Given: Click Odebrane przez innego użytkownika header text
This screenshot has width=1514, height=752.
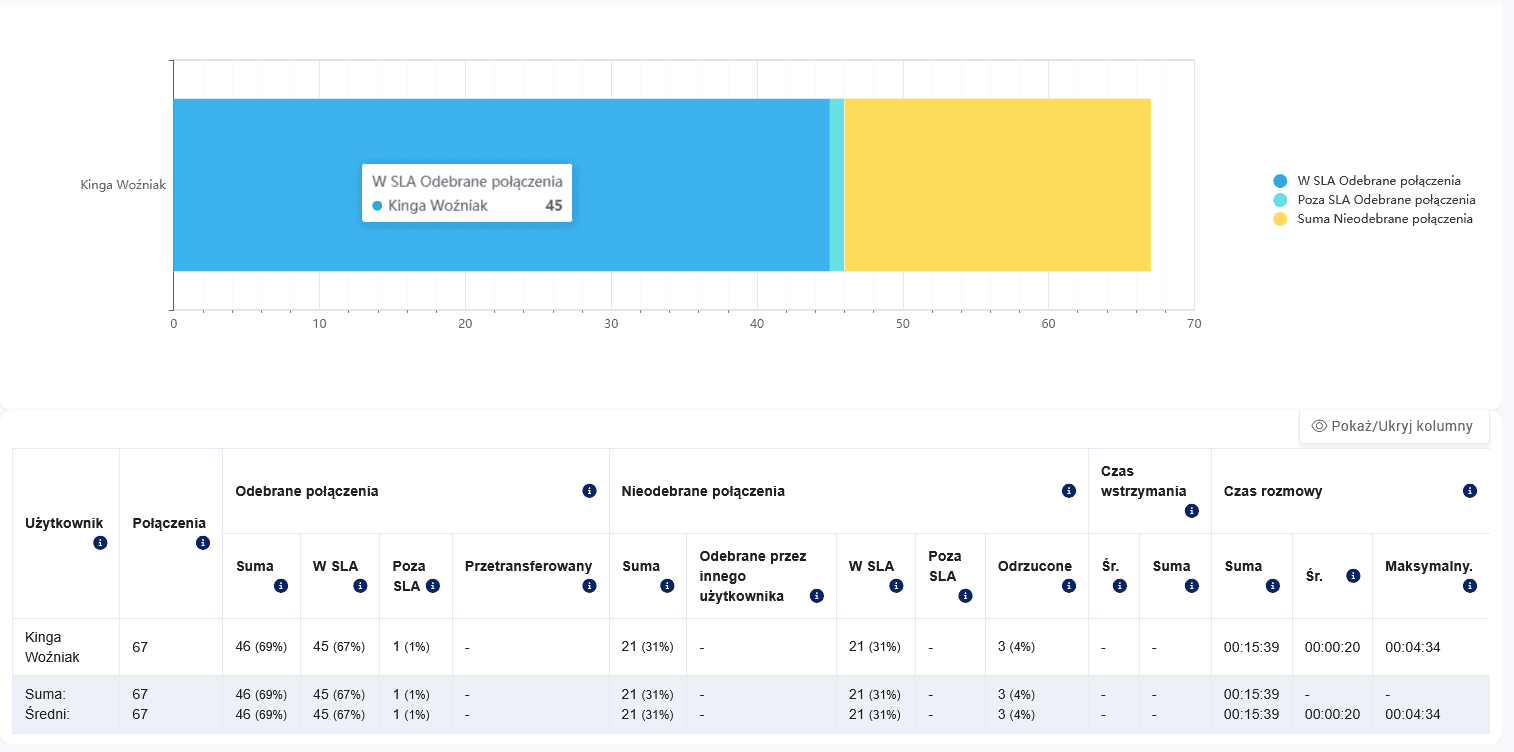Looking at the screenshot, I should 754,576.
